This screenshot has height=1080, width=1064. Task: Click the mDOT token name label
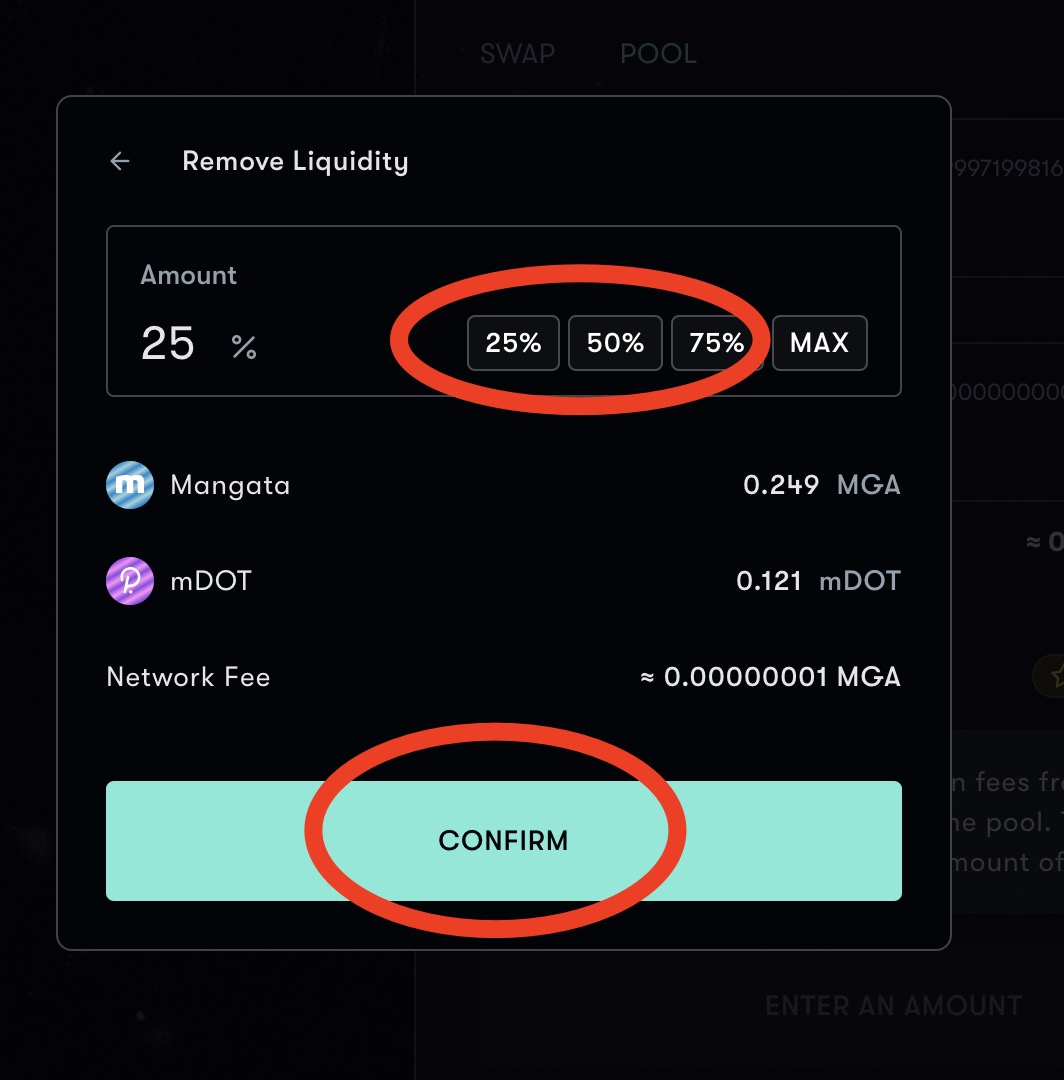coord(211,581)
